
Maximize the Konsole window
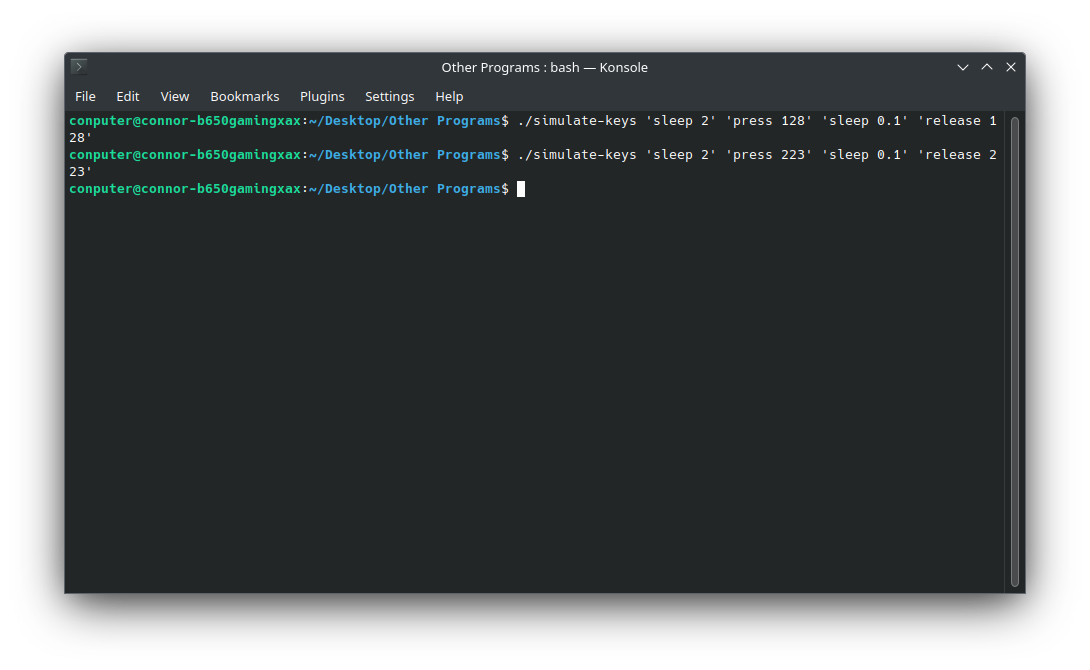tap(987, 67)
